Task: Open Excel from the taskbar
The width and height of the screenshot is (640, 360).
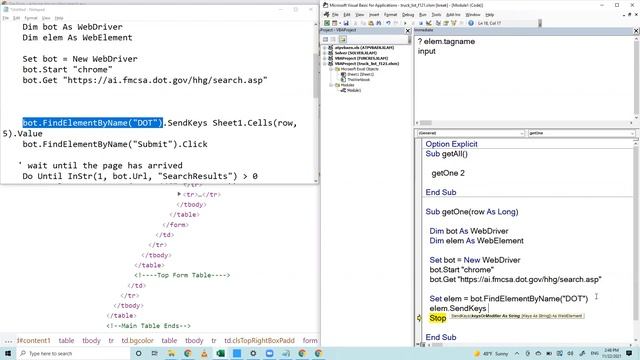Action: [220, 353]
